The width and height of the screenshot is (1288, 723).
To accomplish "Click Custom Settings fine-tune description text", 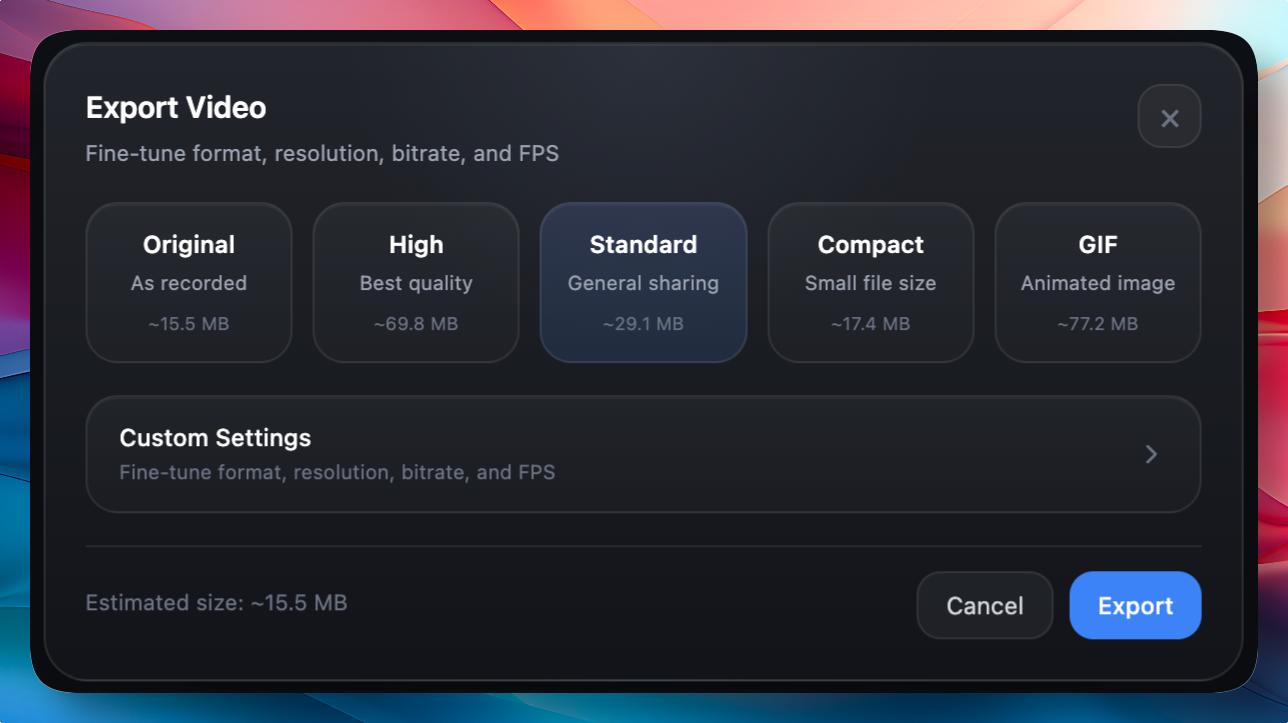I will [337, 472].
